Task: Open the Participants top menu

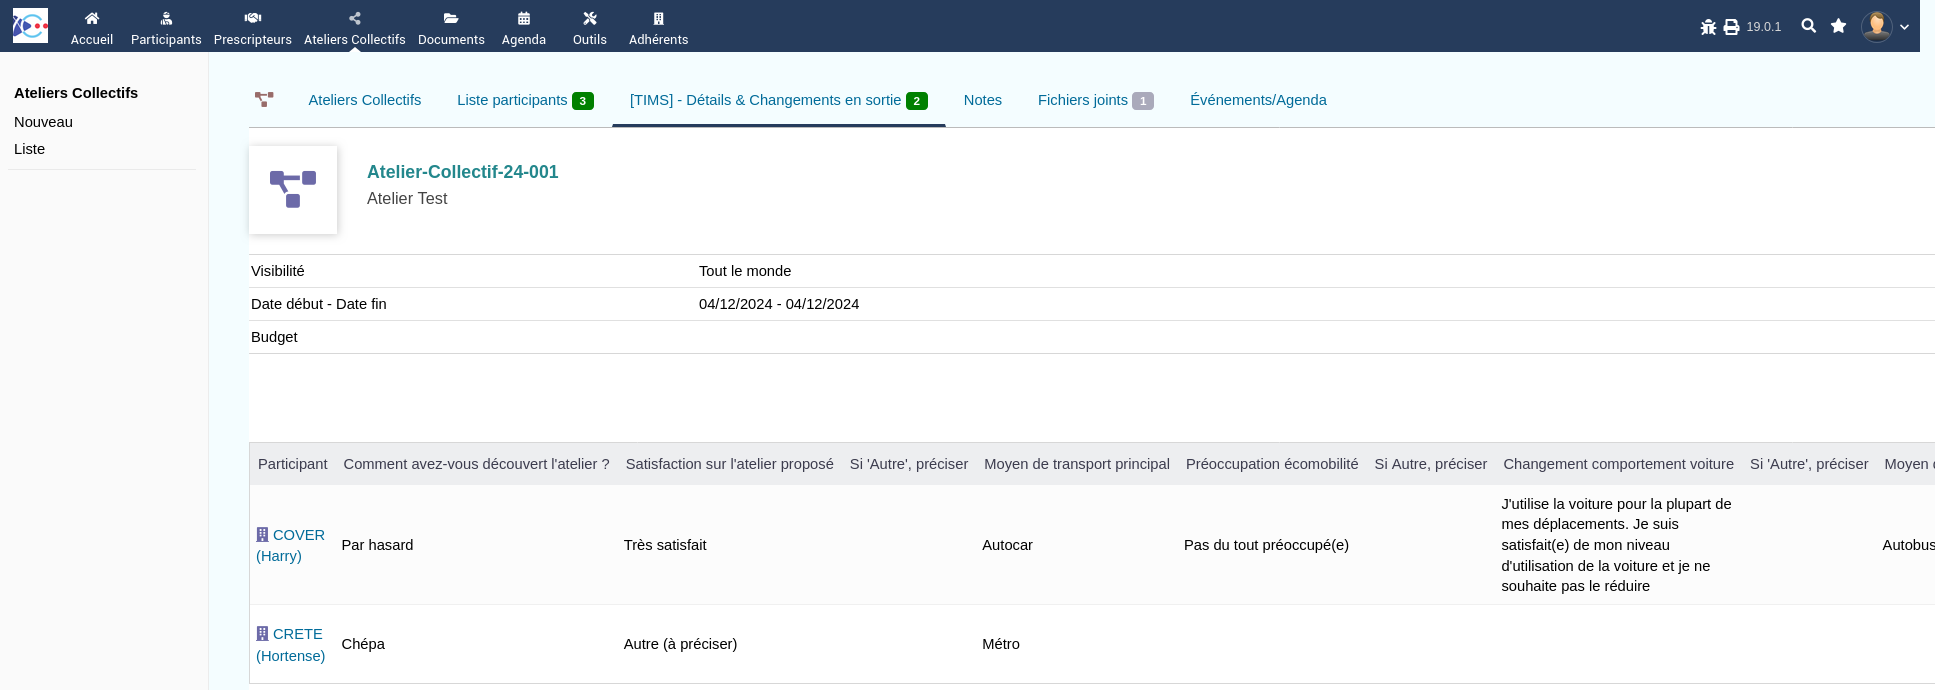Action: pos(166,27)
